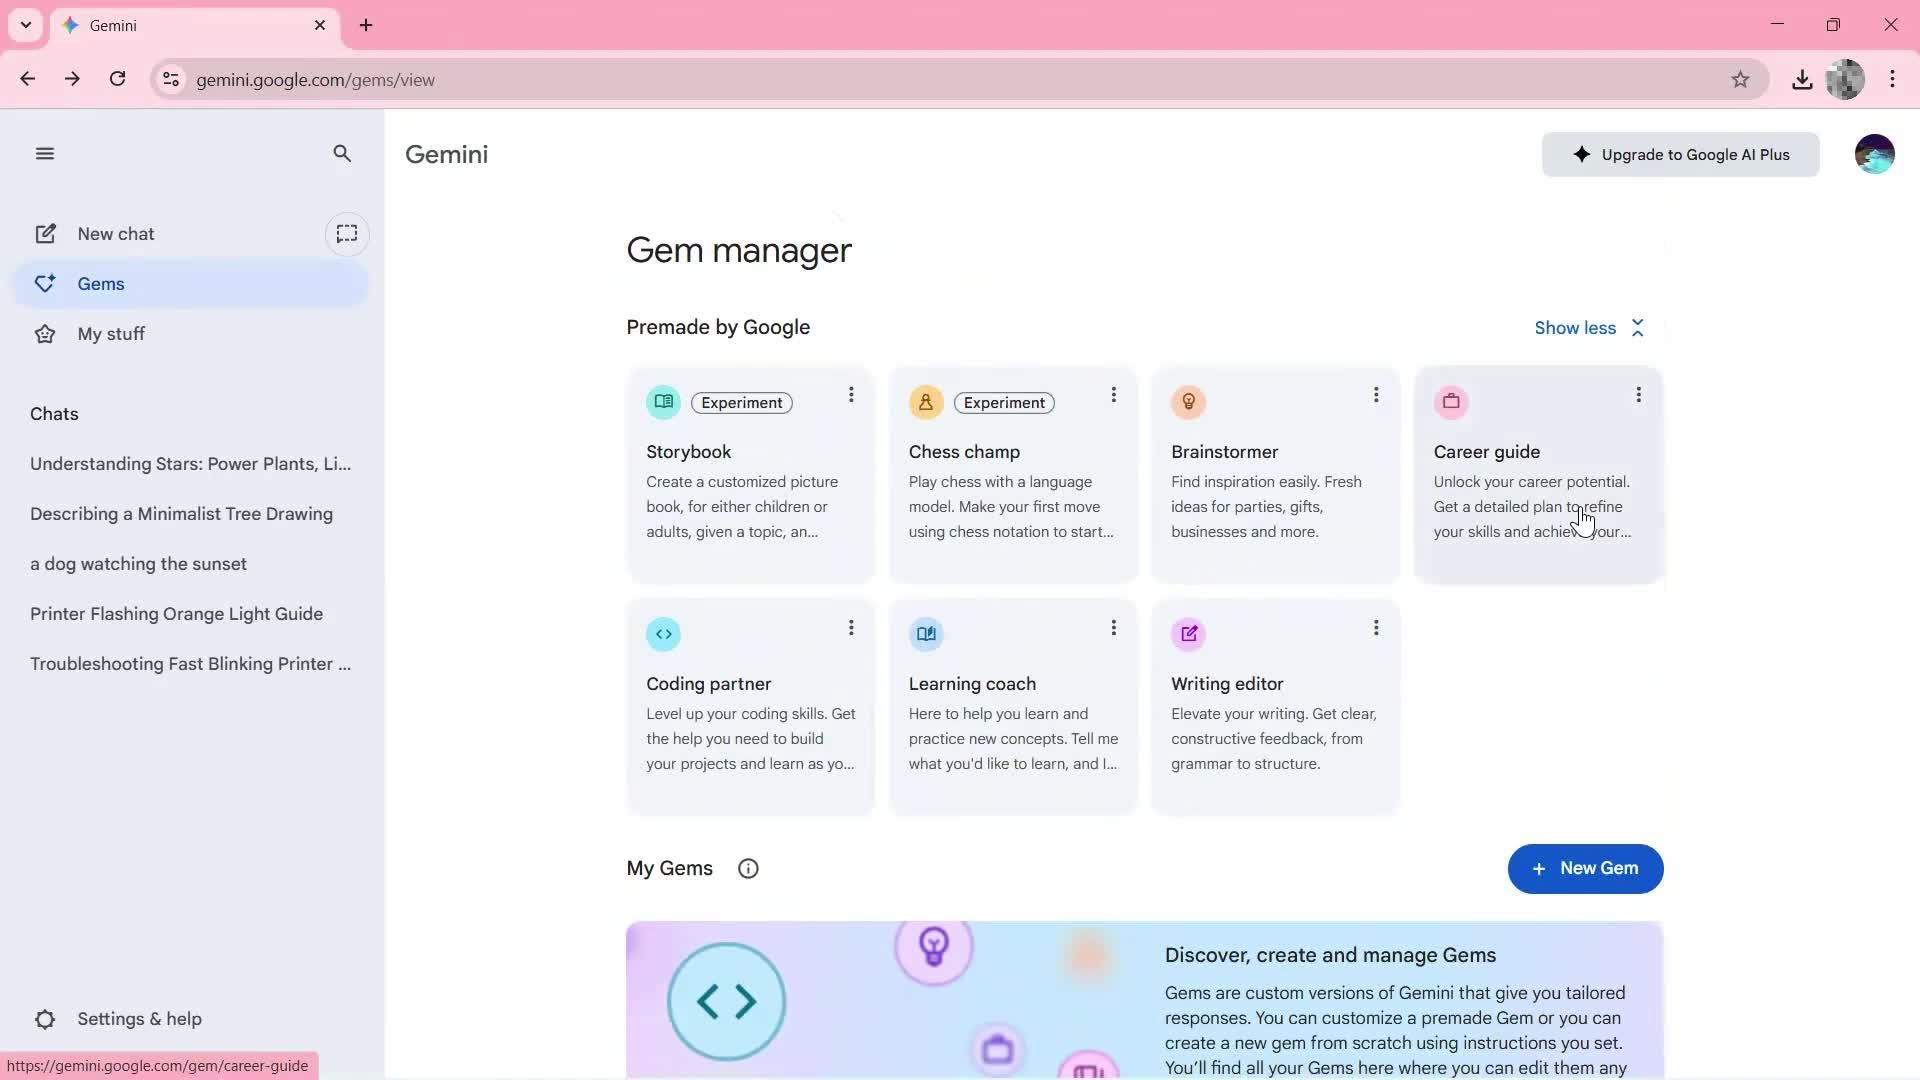The image size is (1920, 1080).
Task: Click the hamburger main menu icon
Action: pos(44,154)
